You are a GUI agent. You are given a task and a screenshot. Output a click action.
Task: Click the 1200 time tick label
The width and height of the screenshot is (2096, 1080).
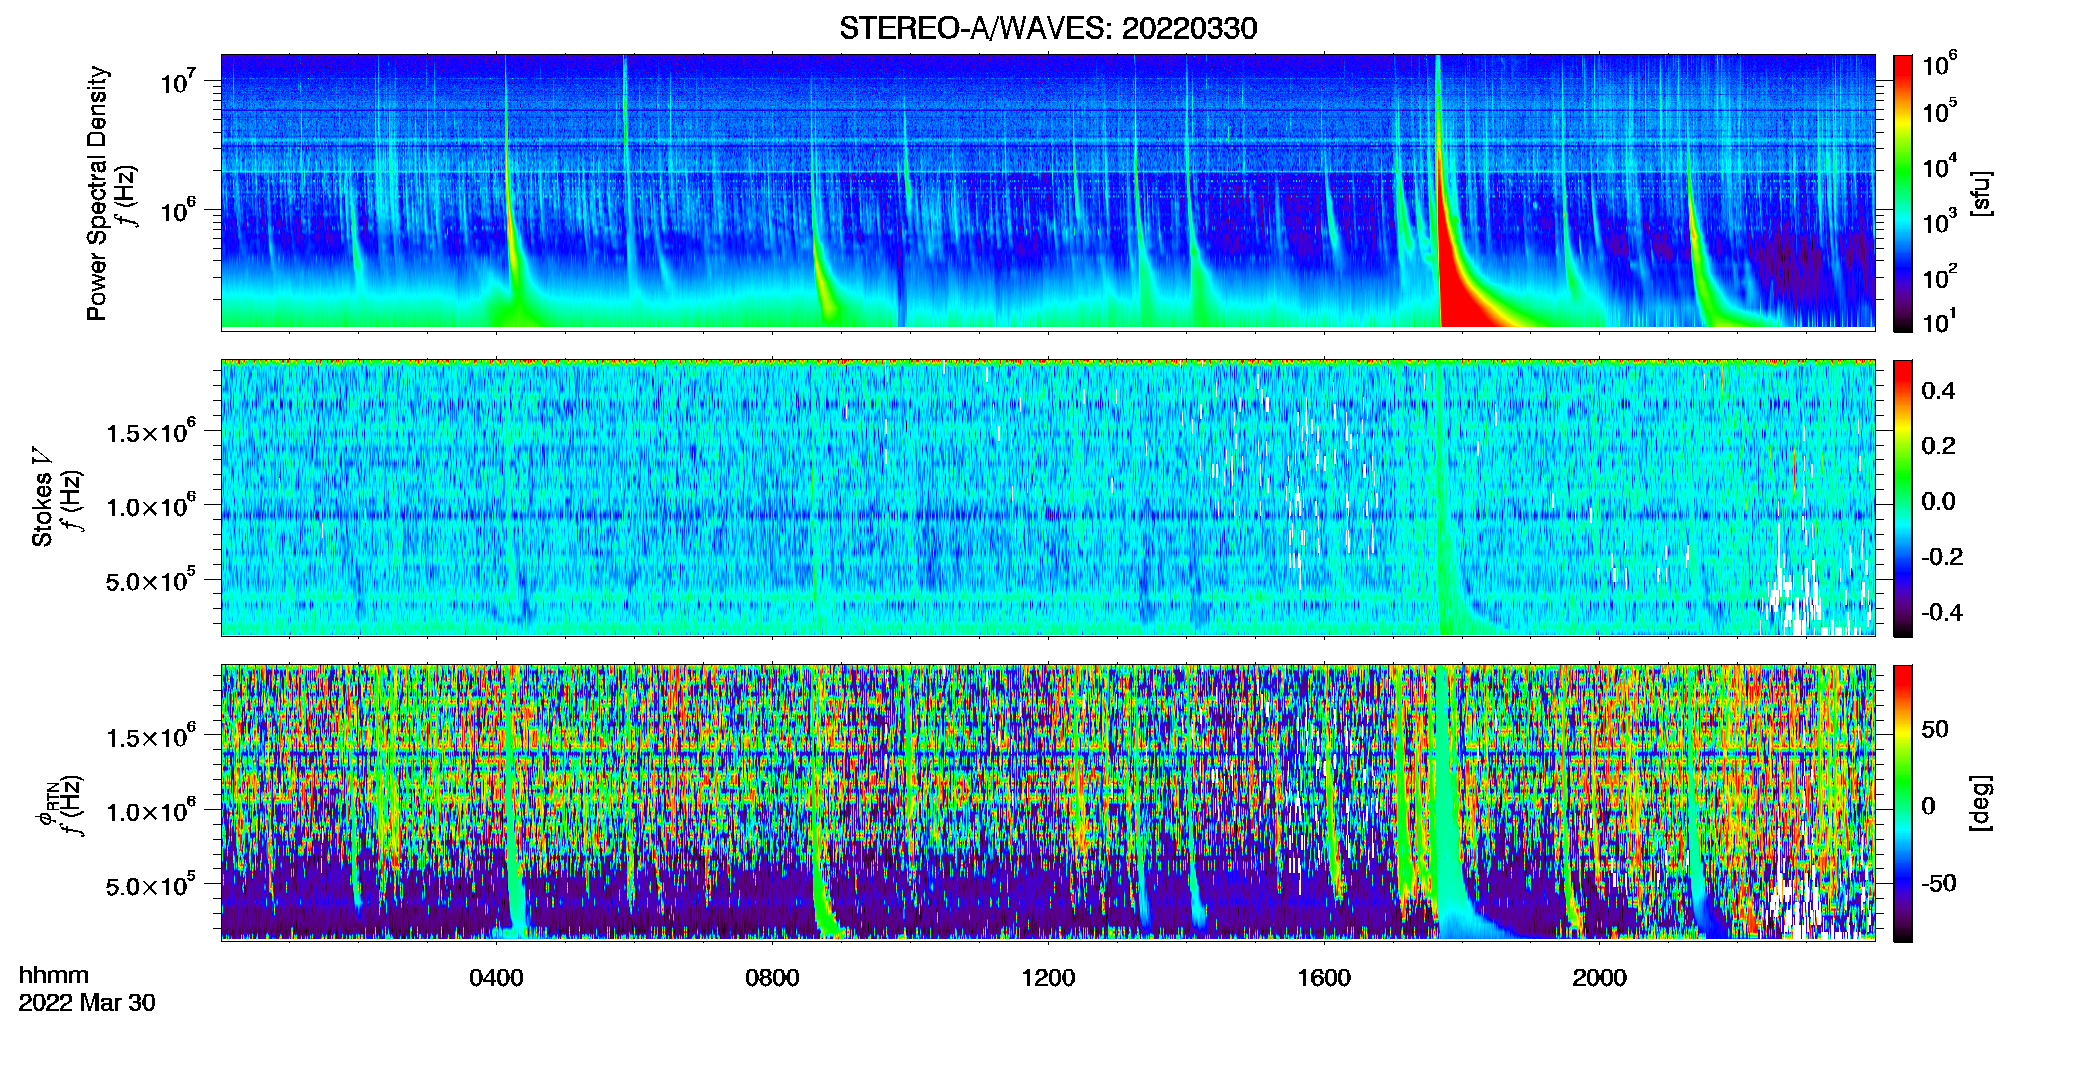coord(1048,978)
